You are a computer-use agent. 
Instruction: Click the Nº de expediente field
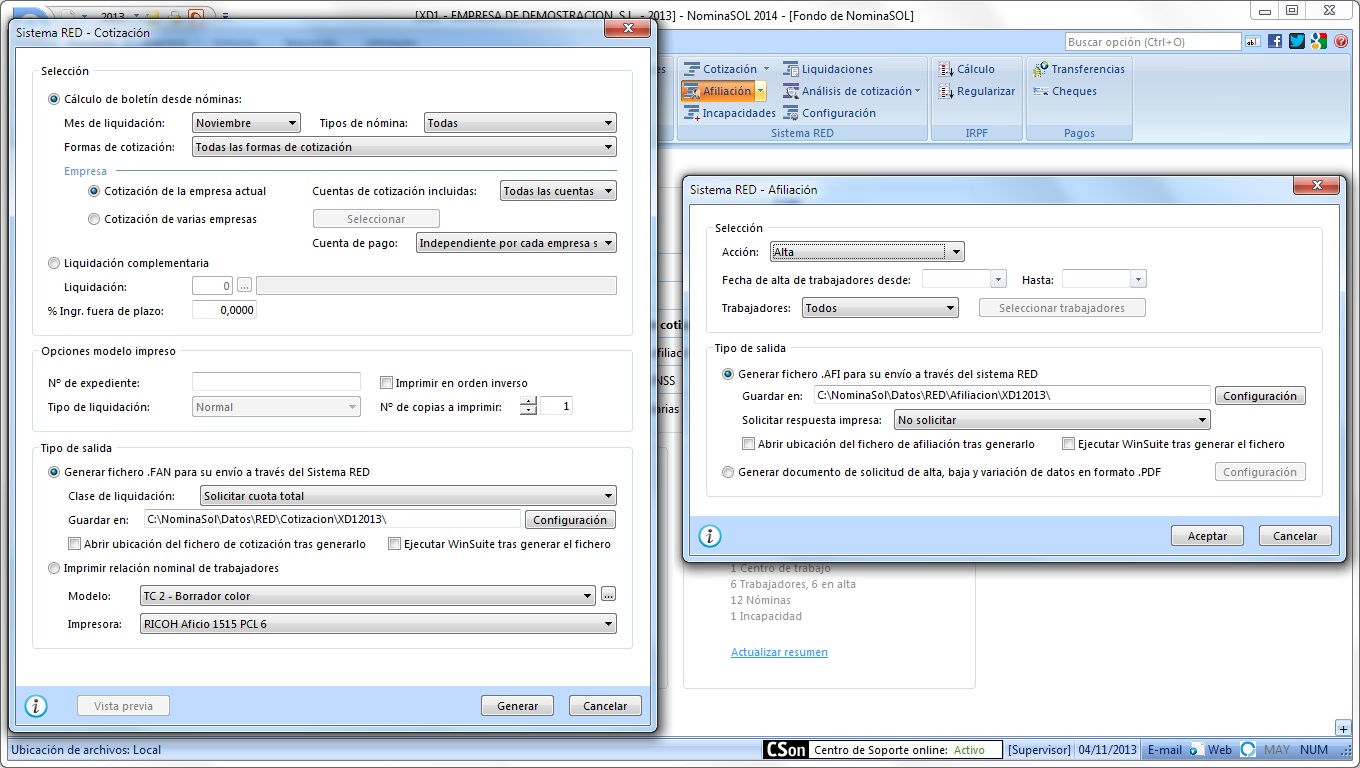pyautogui.click(x=276, y=382)
